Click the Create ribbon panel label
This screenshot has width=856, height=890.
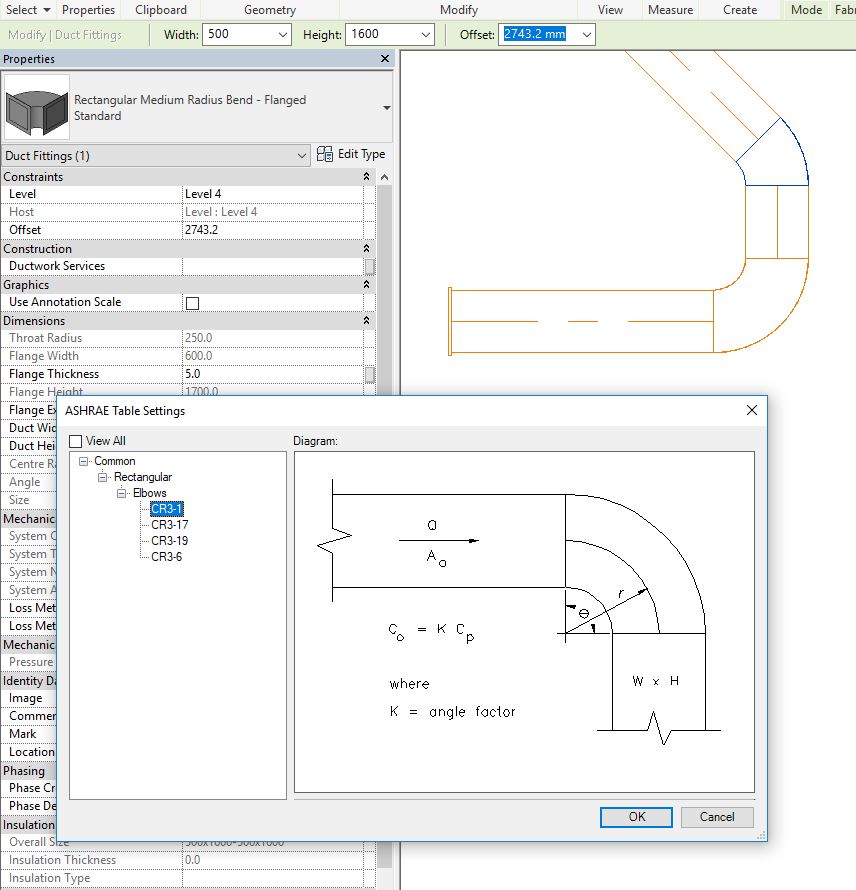pyautogui.click(x=740, y=10)
